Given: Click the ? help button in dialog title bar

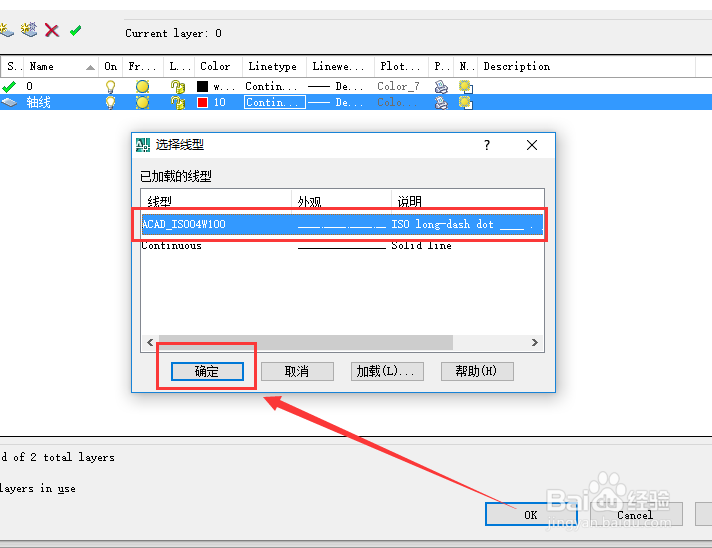Looking at the screenshot, I should pyautogui.click(x=487, y=145).
